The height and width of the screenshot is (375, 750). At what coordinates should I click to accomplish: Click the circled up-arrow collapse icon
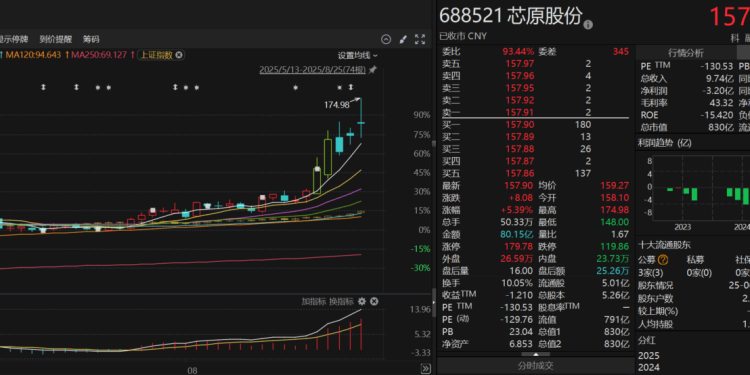point(386,39)
